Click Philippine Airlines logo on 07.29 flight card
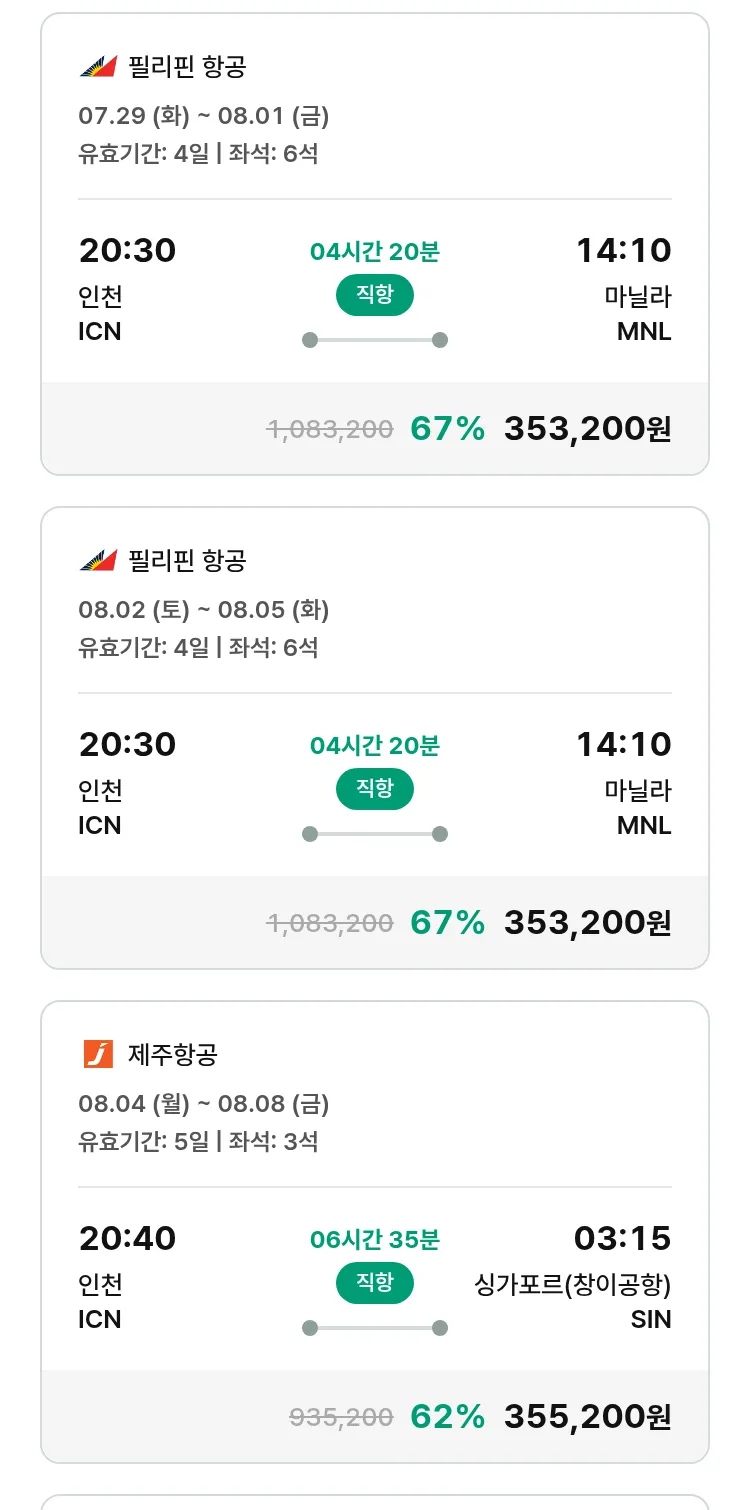750x1510 pixels. (x=98, y=67)
